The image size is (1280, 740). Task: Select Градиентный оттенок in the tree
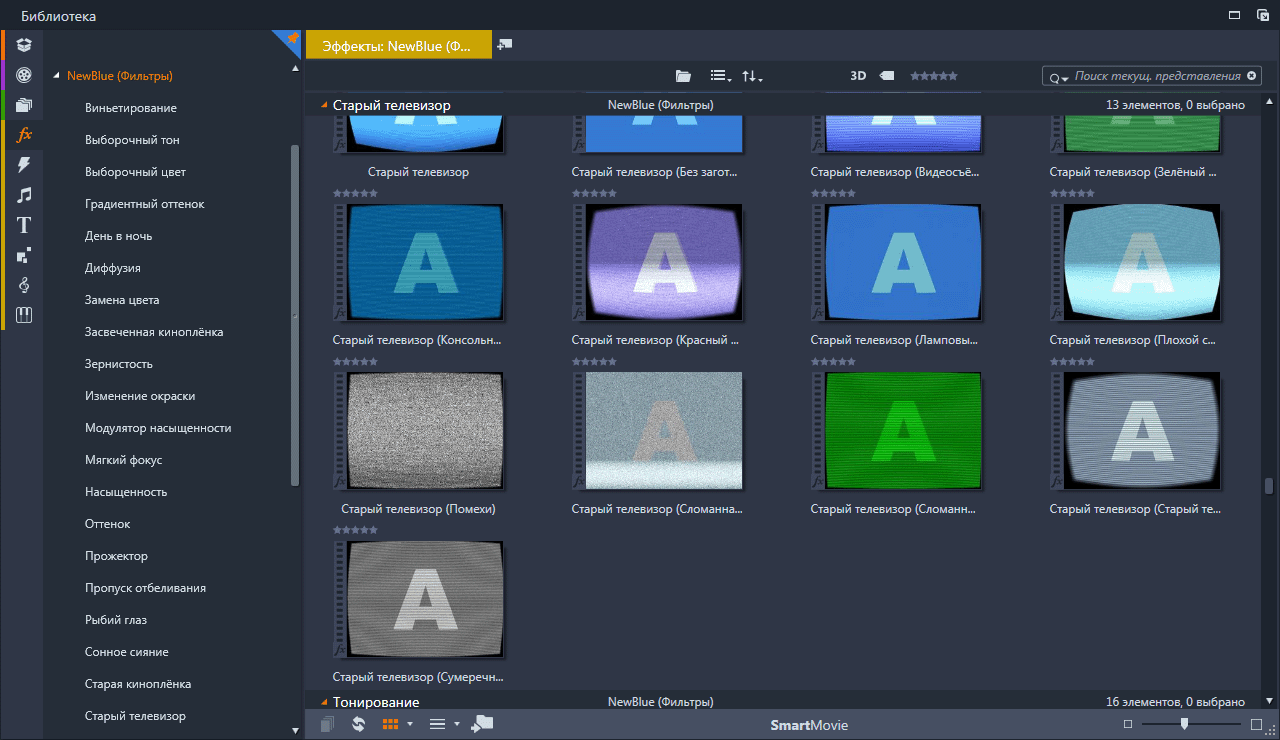145,204
